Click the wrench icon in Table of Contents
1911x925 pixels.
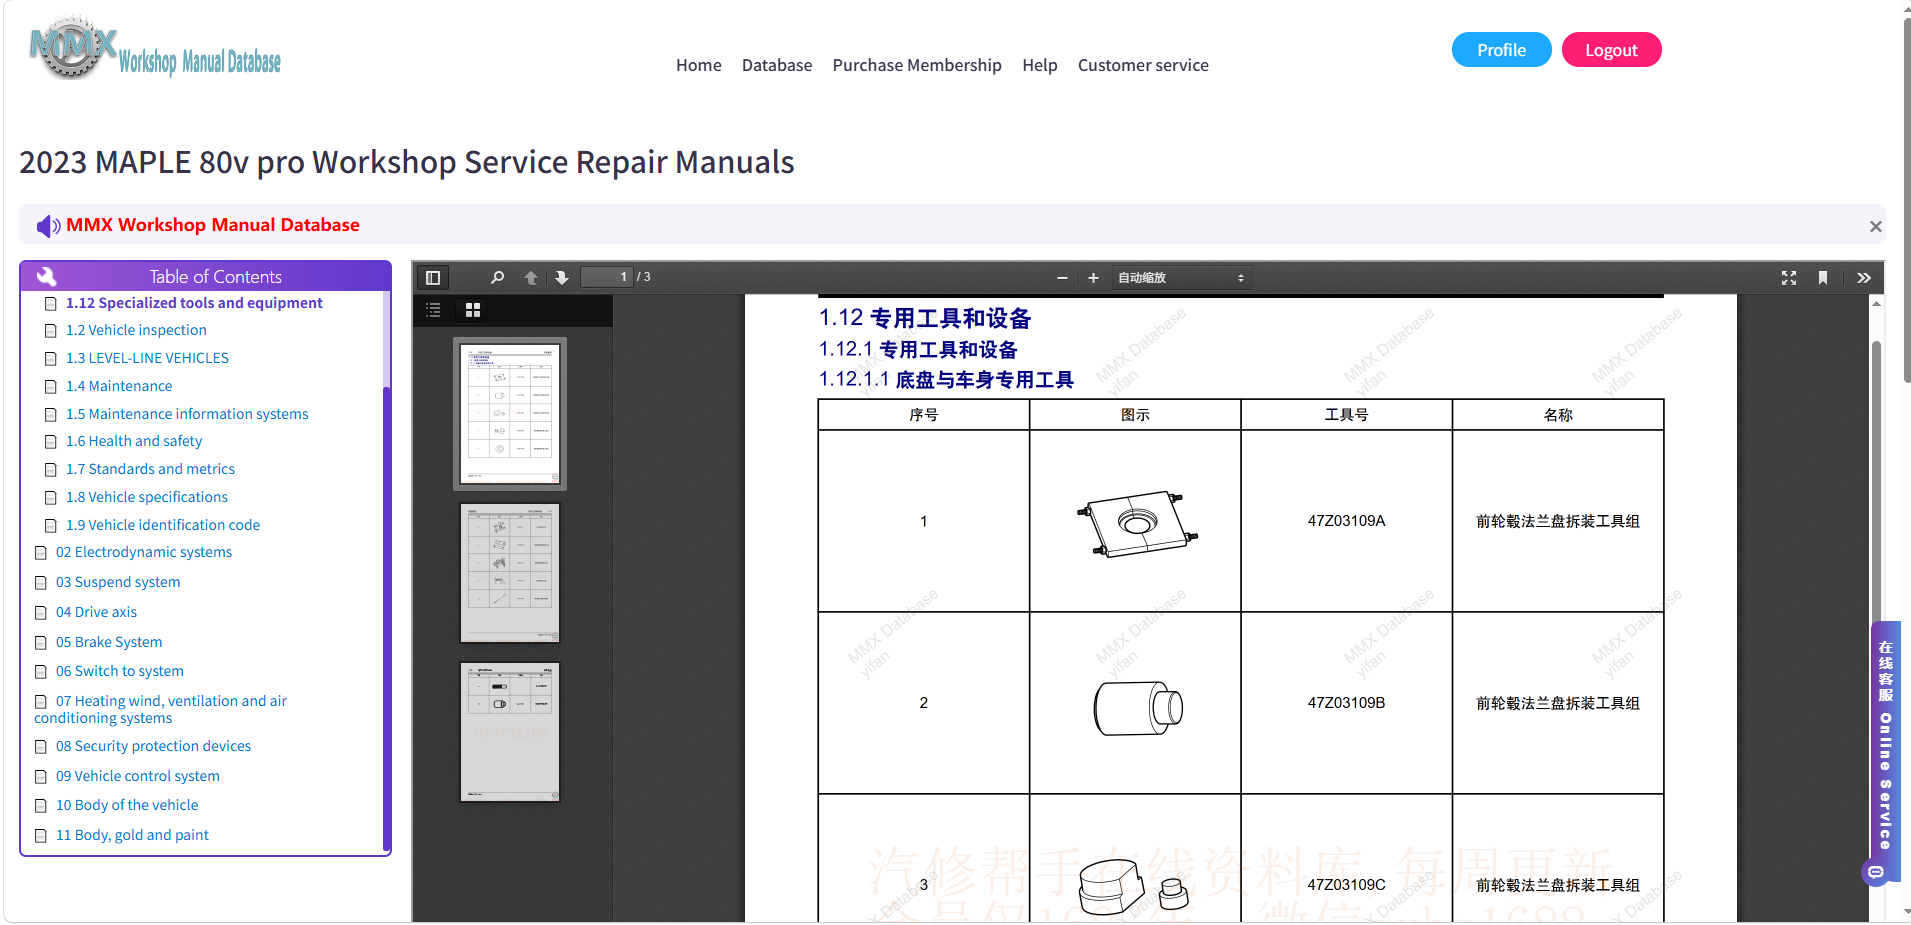[47, 276]
